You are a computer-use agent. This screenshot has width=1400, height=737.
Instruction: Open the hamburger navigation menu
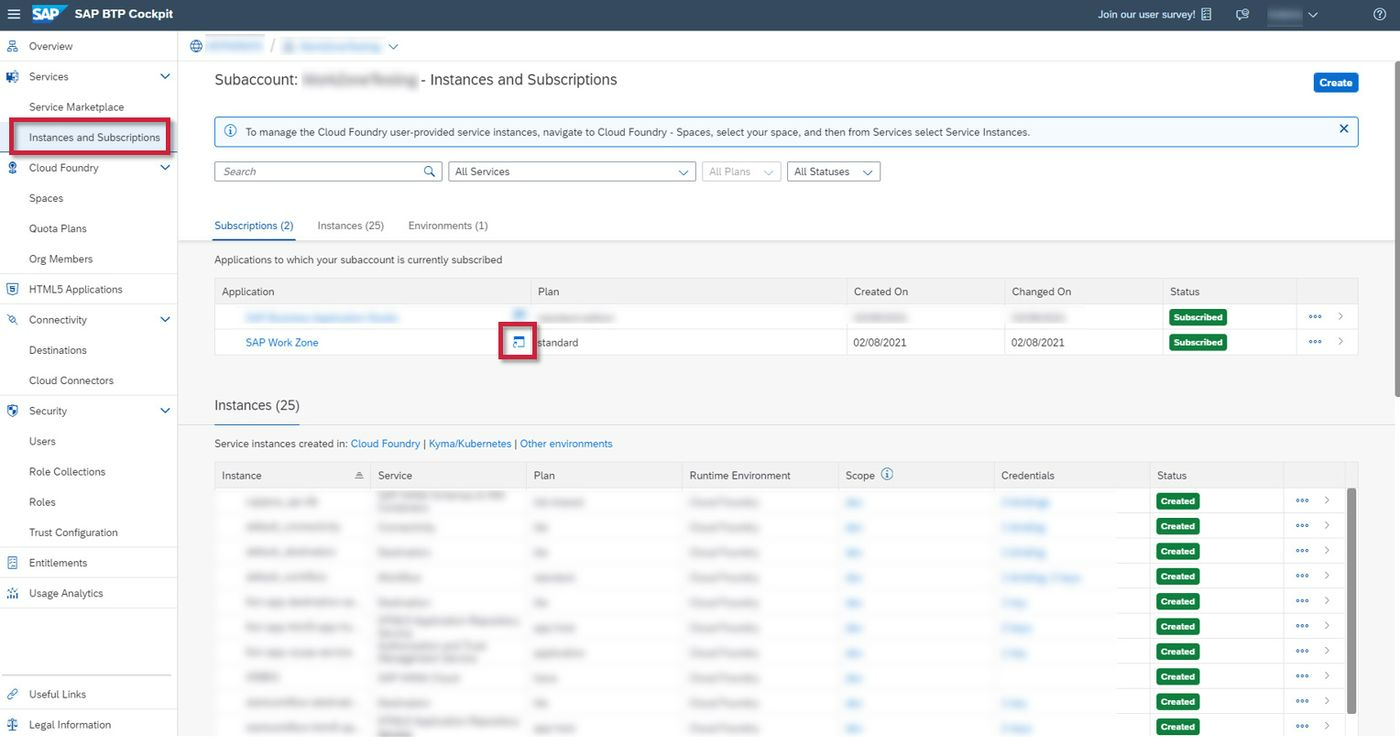pyautogui.click(x=13, y=14)
